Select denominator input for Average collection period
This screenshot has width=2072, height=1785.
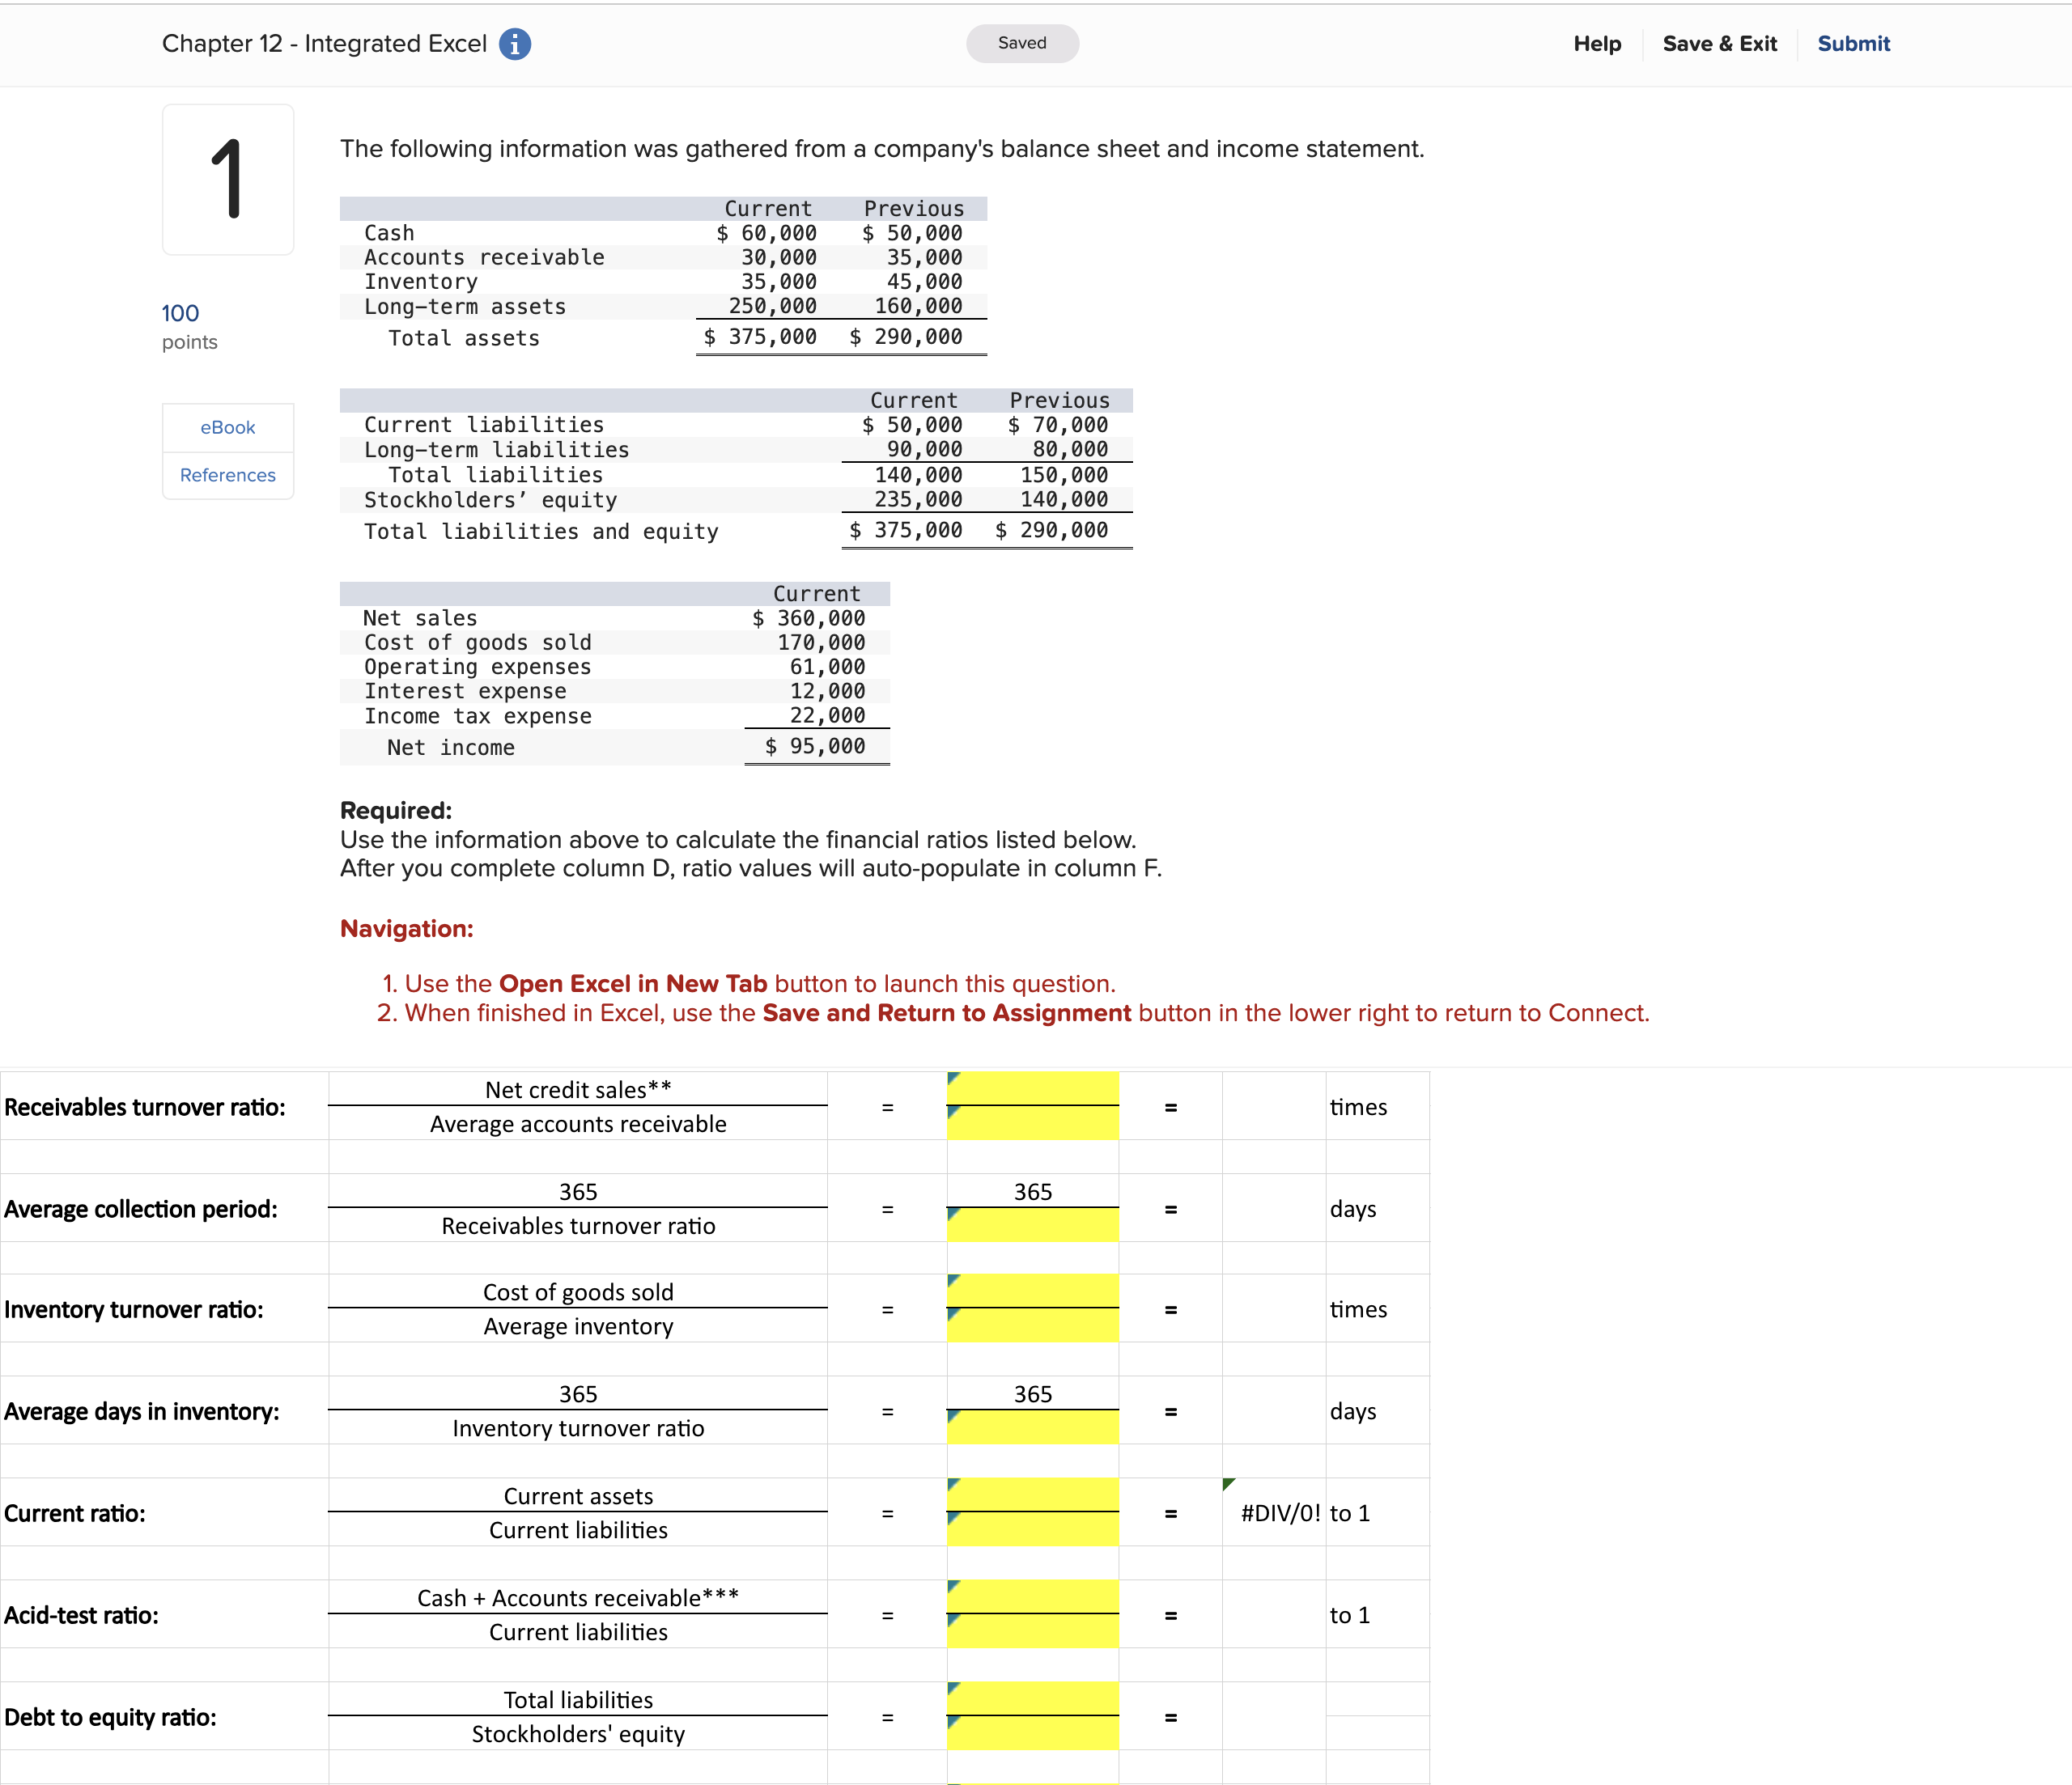1032,1225
